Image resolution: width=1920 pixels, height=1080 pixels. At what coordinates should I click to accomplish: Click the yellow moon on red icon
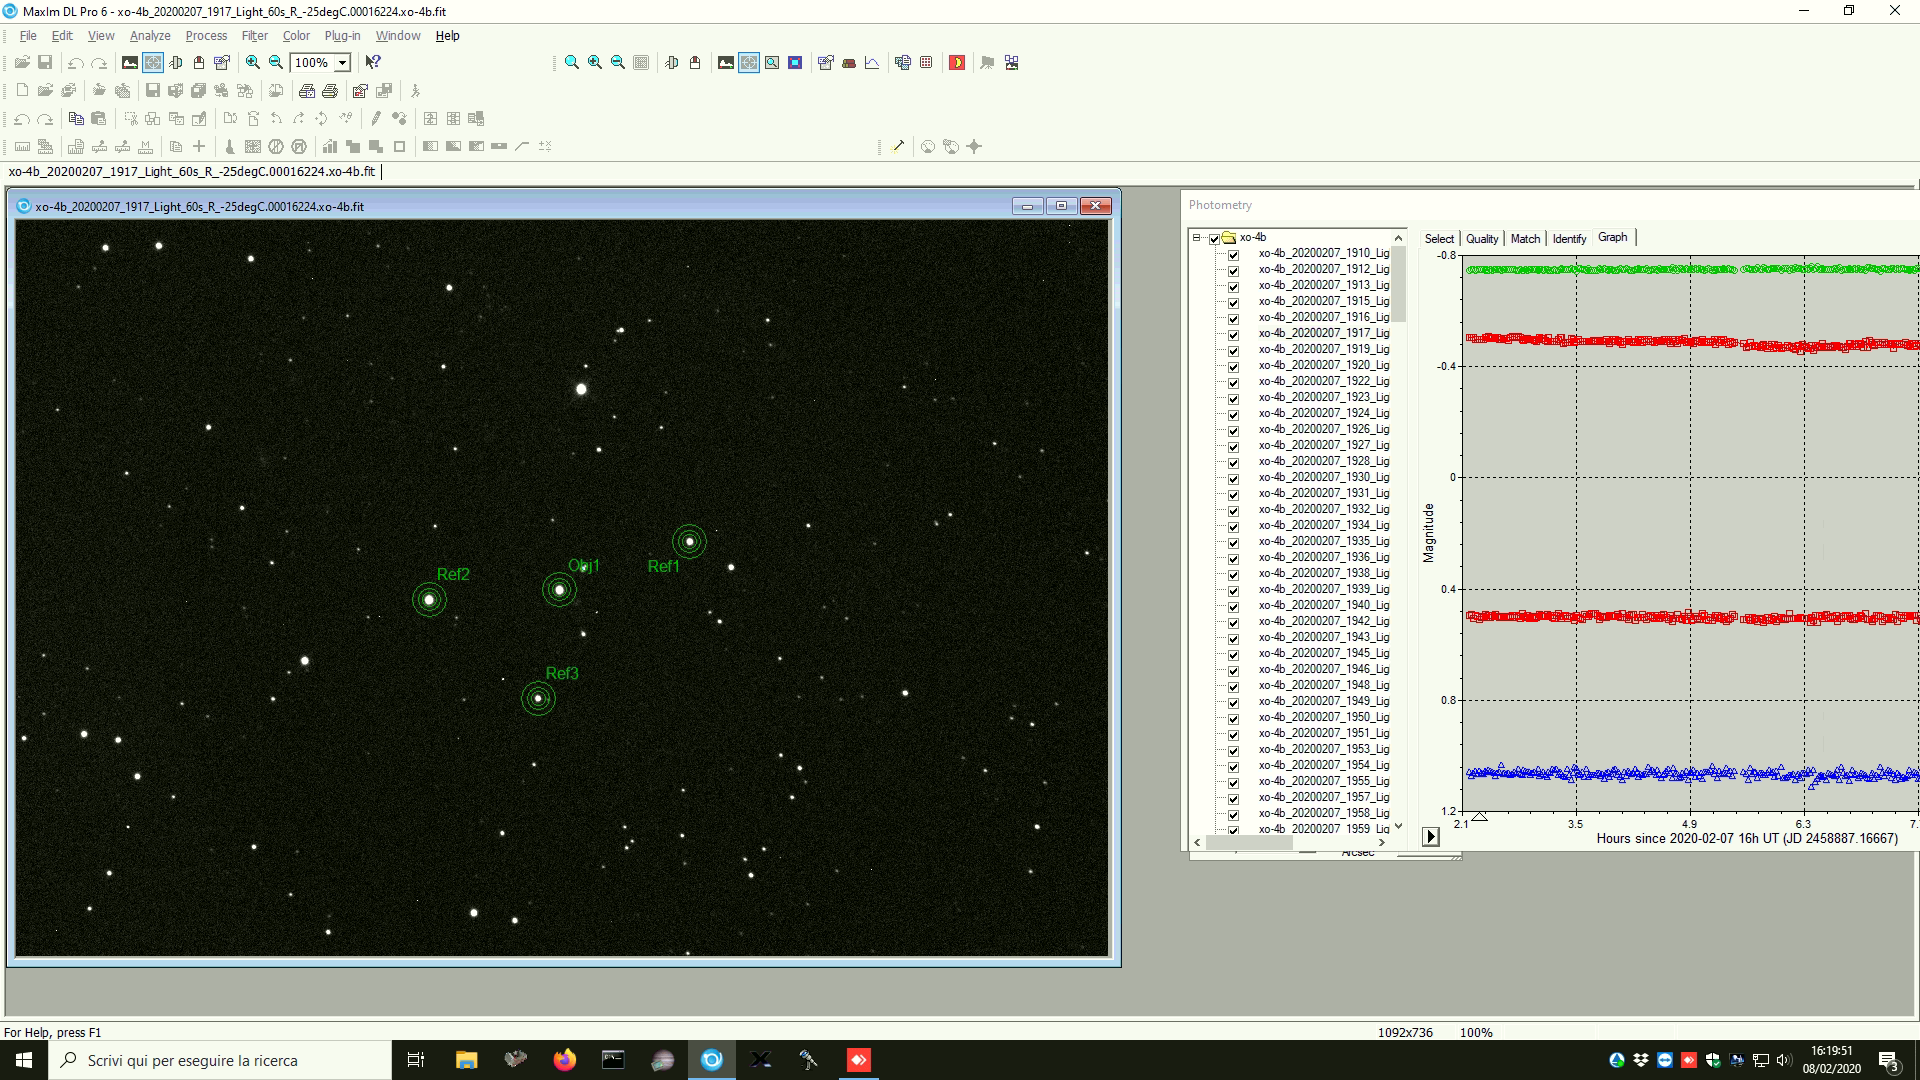957,62
